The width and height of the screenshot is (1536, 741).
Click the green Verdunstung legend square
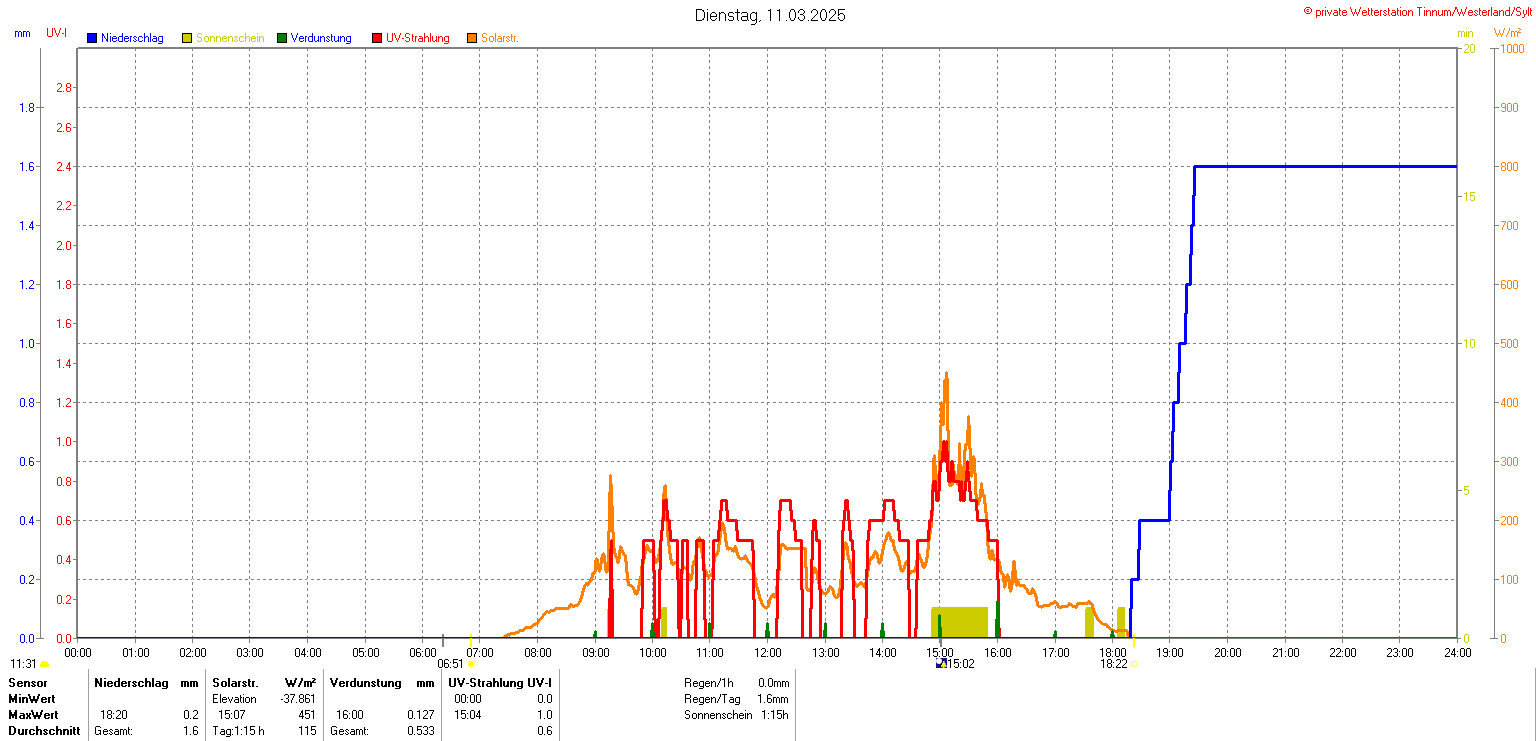click(x=282, y=38)
